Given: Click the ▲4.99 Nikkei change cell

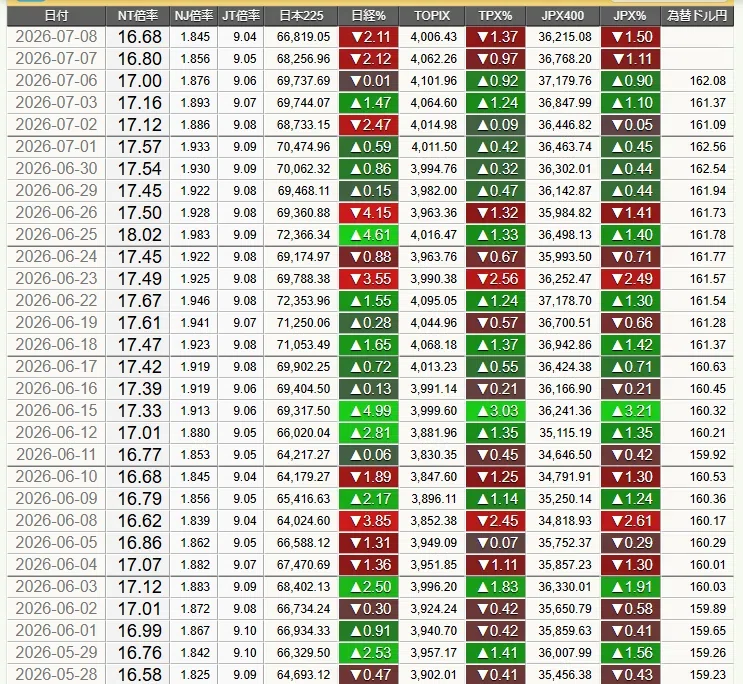Looking at the screenshot, I should tap(369, 410).
